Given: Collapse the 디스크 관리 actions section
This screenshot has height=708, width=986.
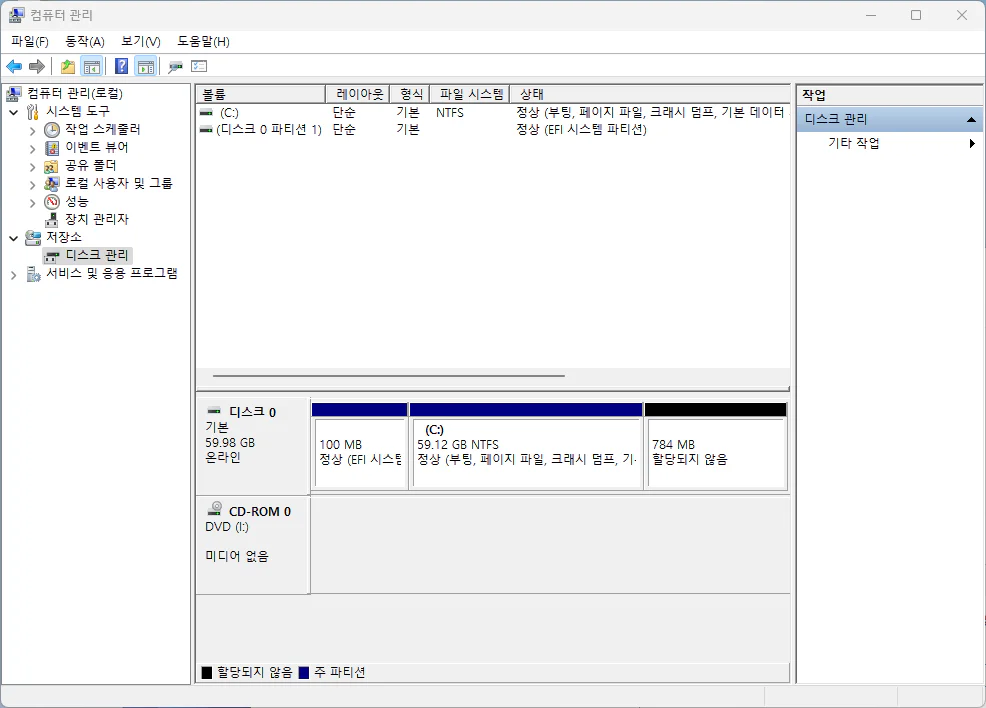Looking at the screenshot, I should [971, 119].
